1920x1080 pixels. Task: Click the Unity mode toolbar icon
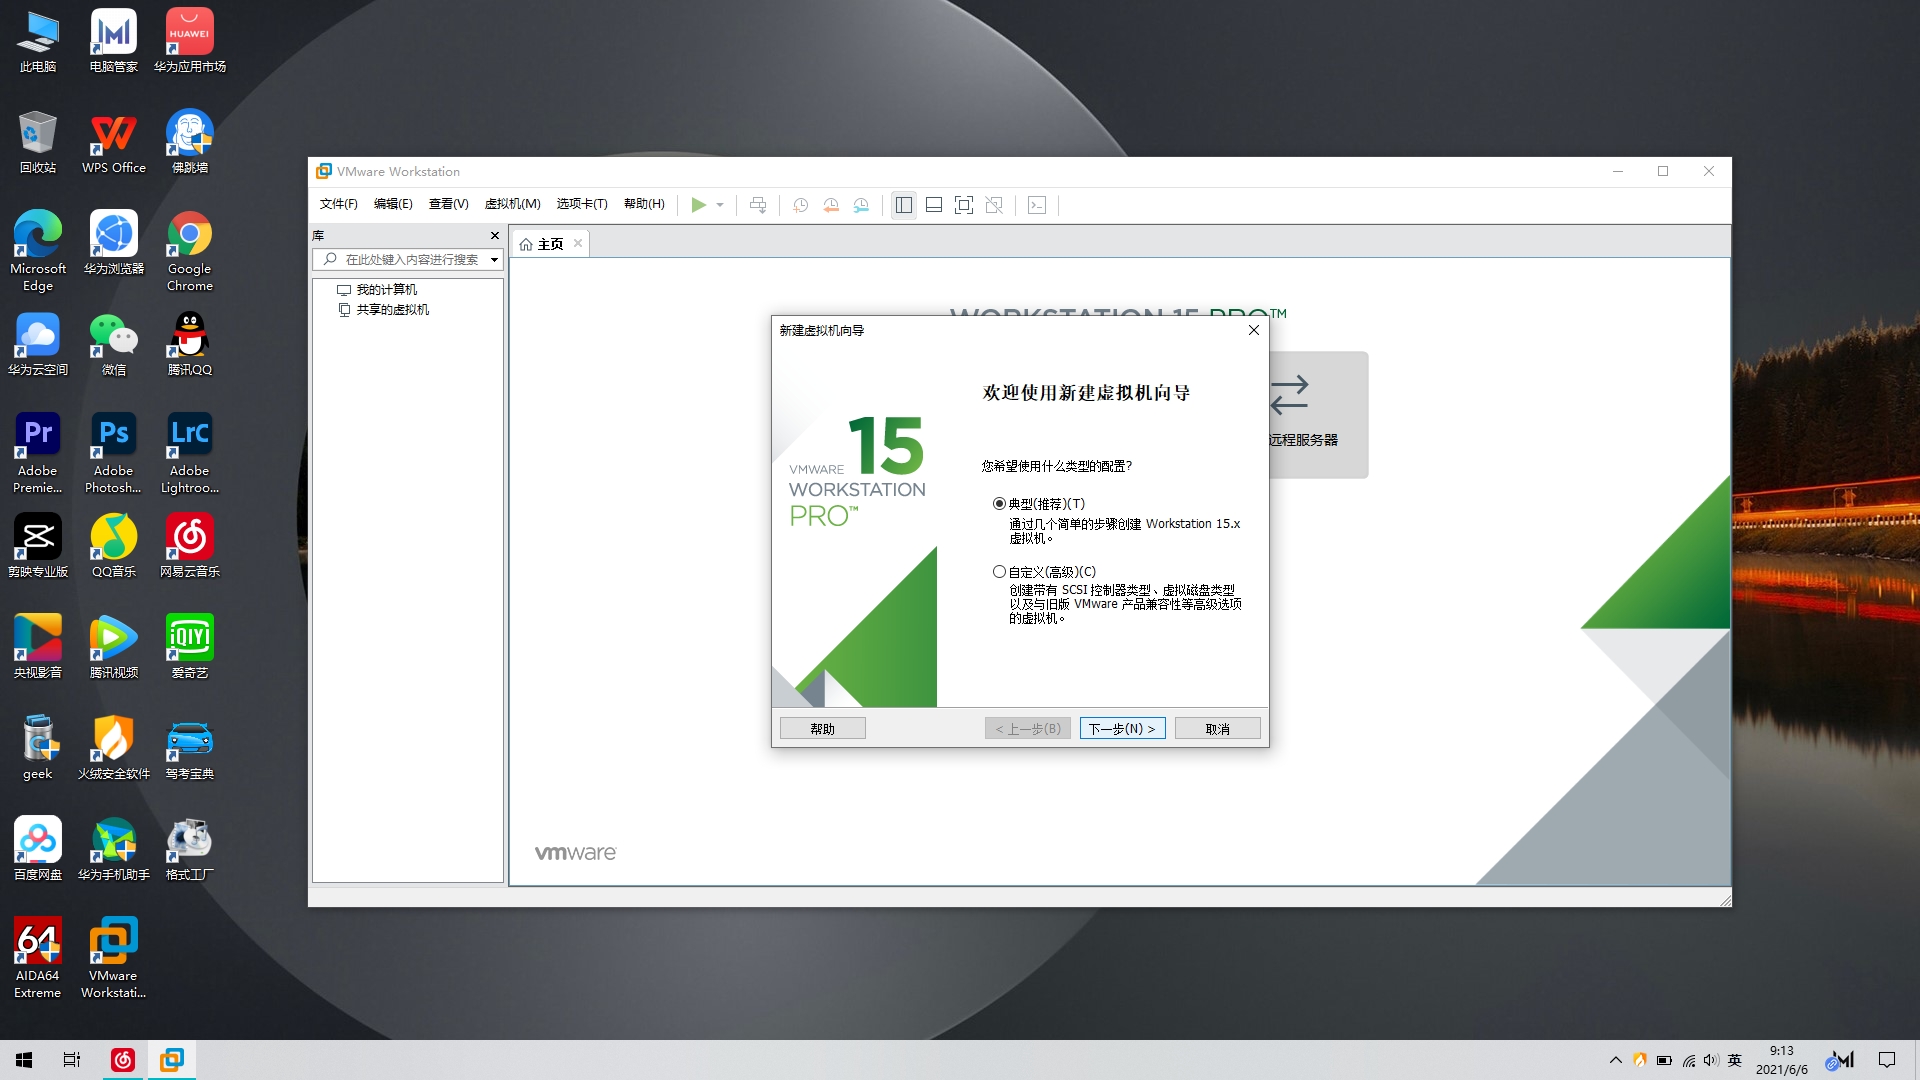[x=994, y=205]
